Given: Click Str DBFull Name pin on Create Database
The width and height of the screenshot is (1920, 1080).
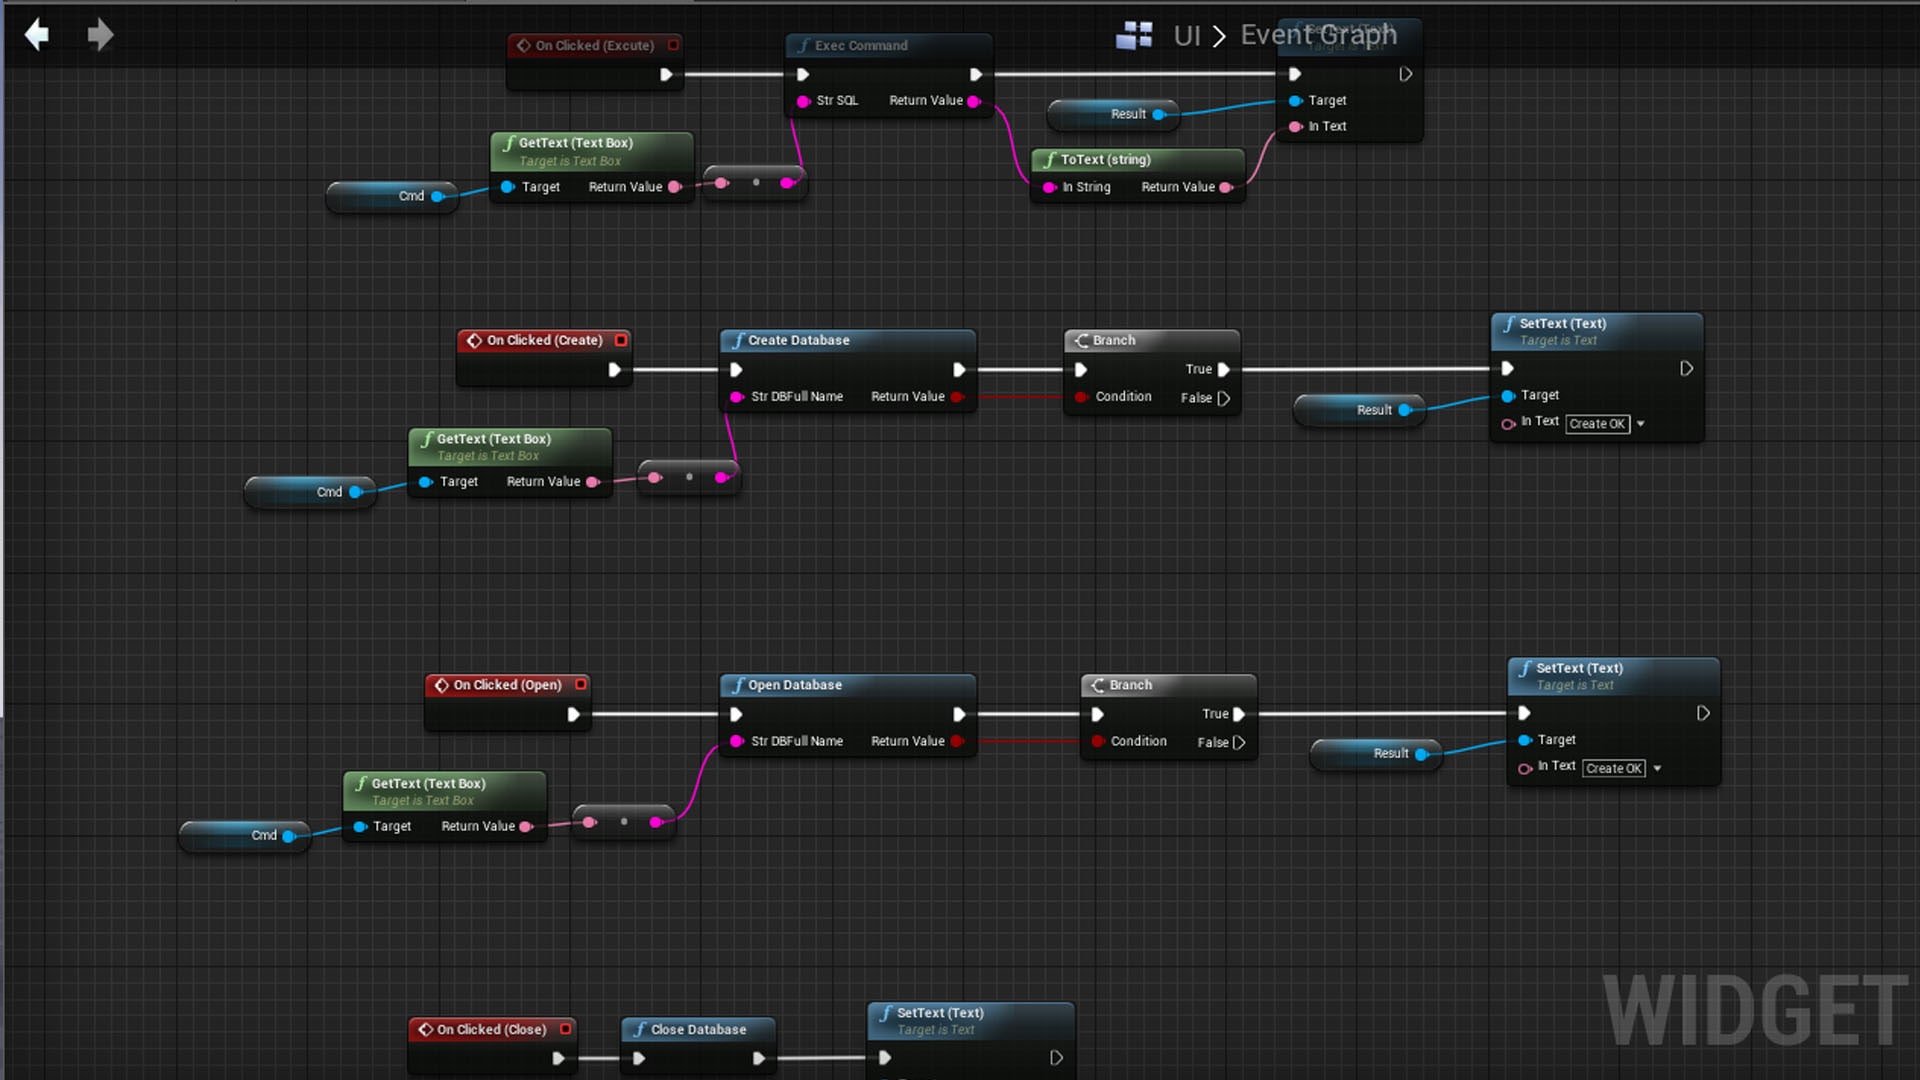Looking at the screenshot, I should (x=737, y=397).
